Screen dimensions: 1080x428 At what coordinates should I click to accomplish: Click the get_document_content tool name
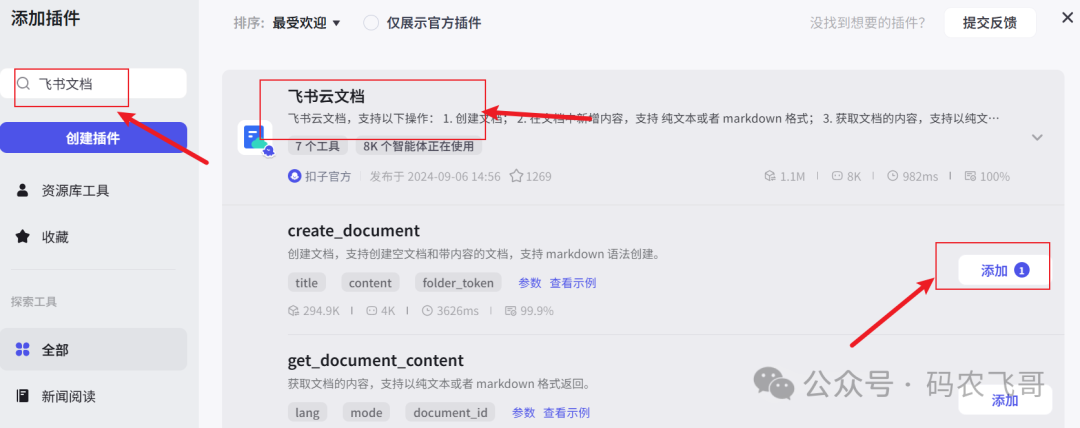click(x=375, y=360)
